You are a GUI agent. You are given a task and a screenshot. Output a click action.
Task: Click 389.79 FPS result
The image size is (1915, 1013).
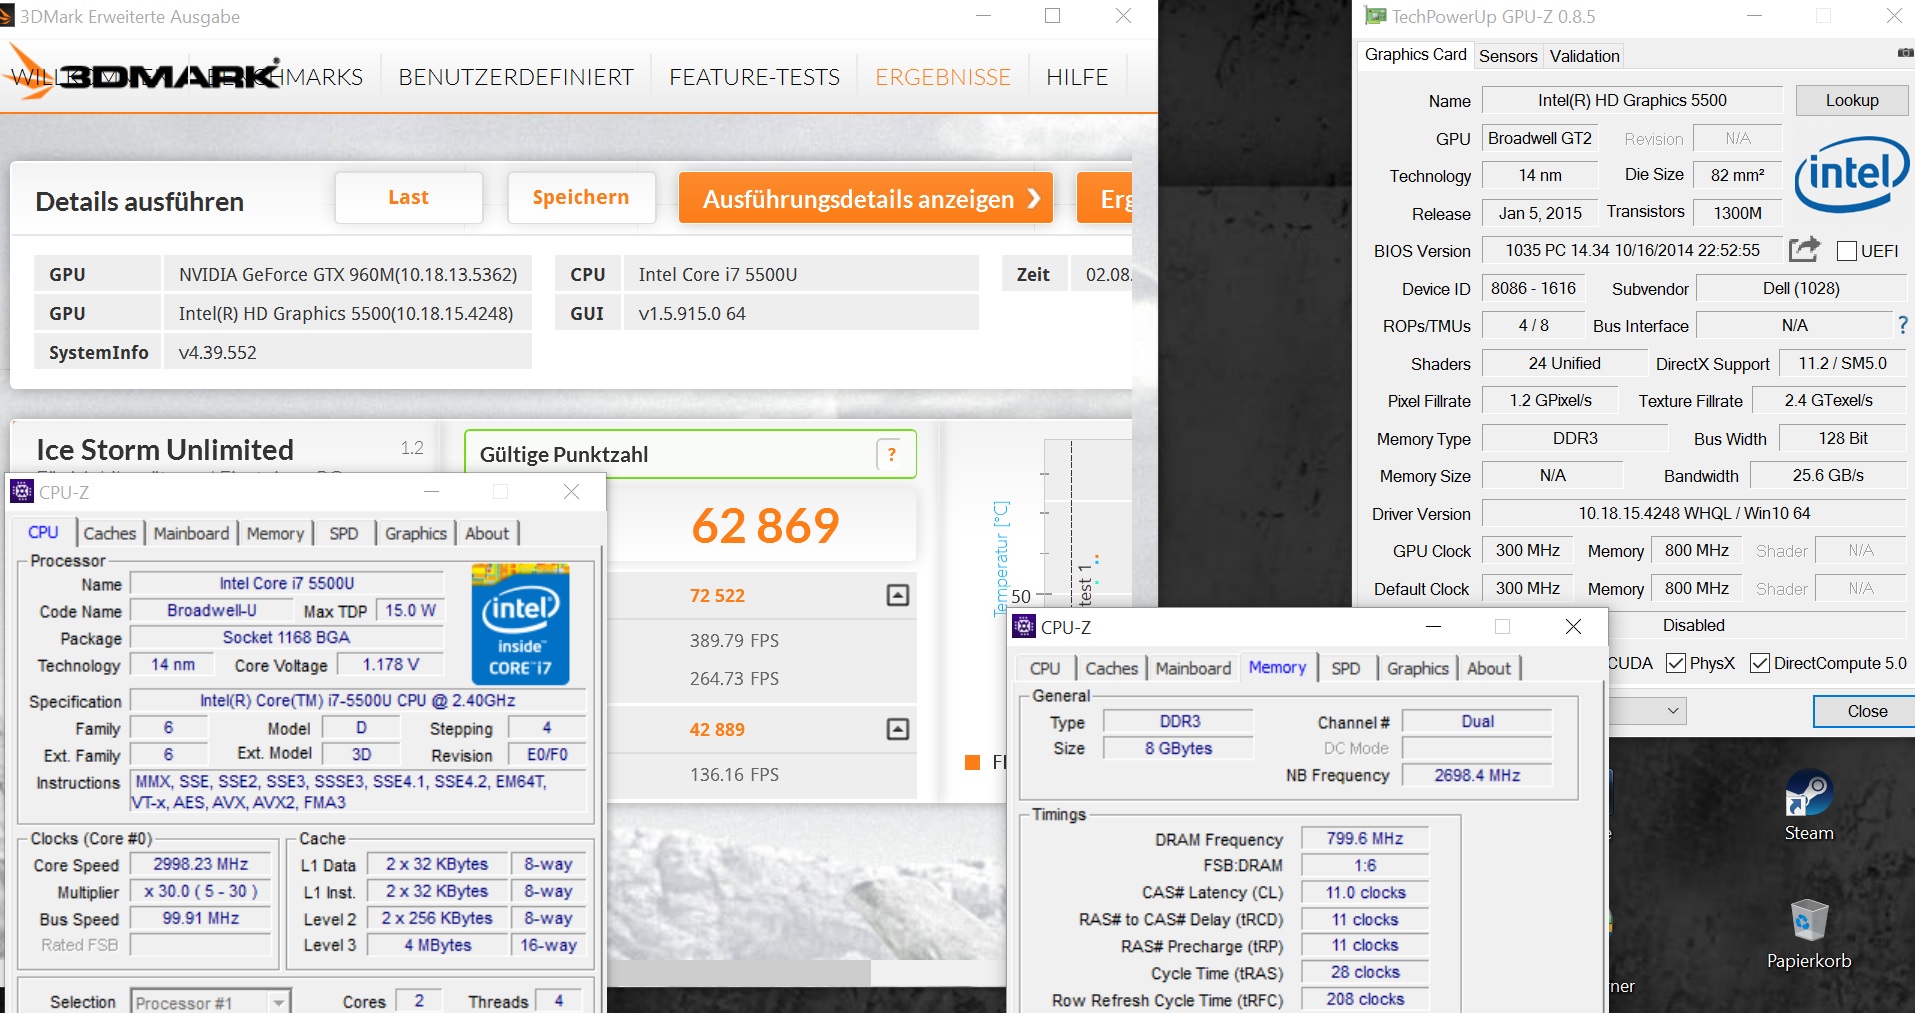[x=734, y=640]
